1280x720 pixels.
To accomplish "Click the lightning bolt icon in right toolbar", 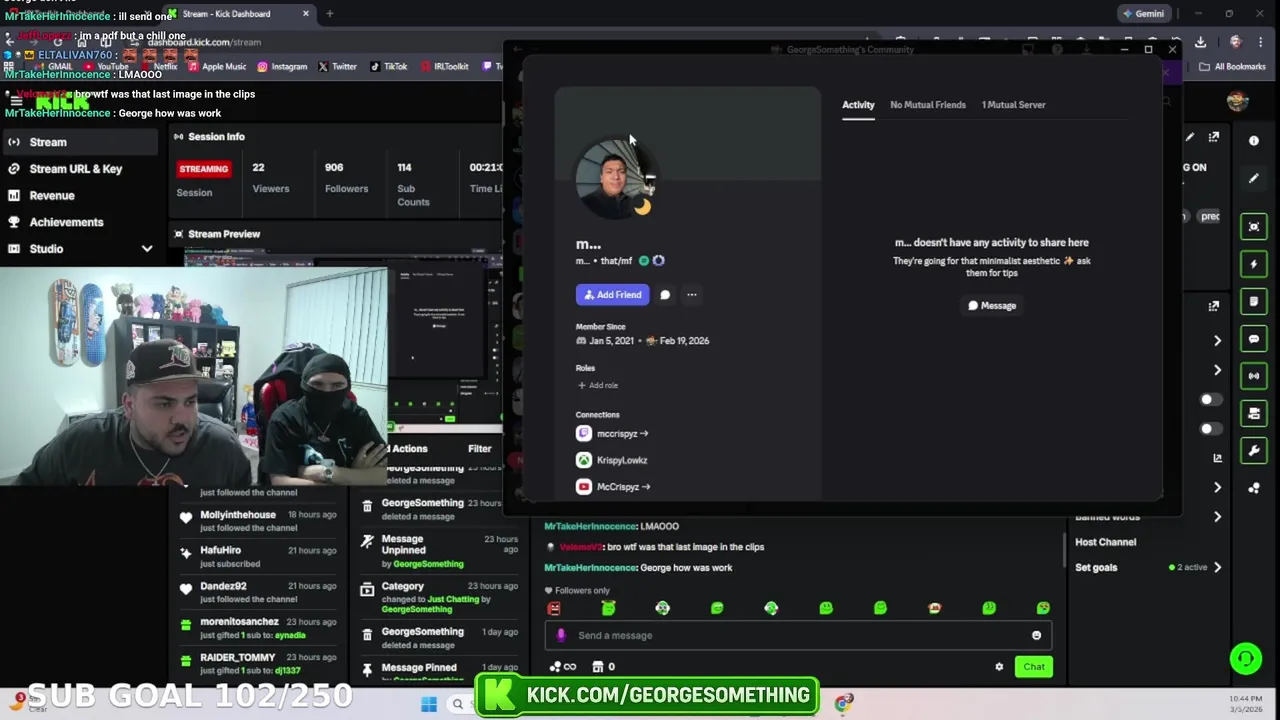I will (1254, 264).
